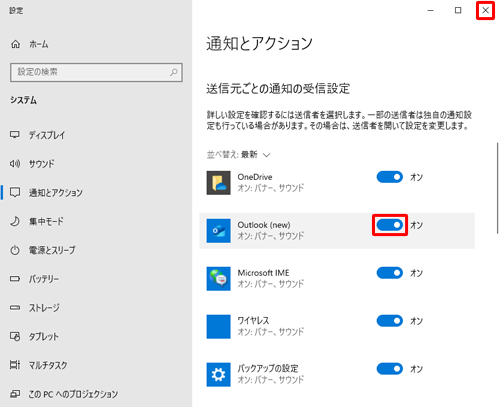Select the Projecting to this PC icon

pyautogui.click(x=15, y=394)
